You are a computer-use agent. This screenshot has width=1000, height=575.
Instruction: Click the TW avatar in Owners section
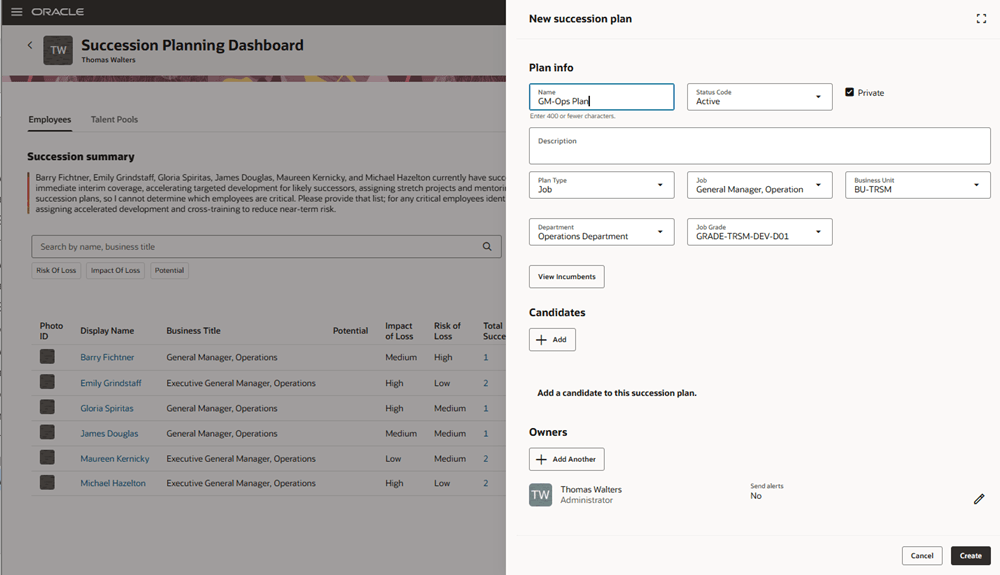click(540, 495)
